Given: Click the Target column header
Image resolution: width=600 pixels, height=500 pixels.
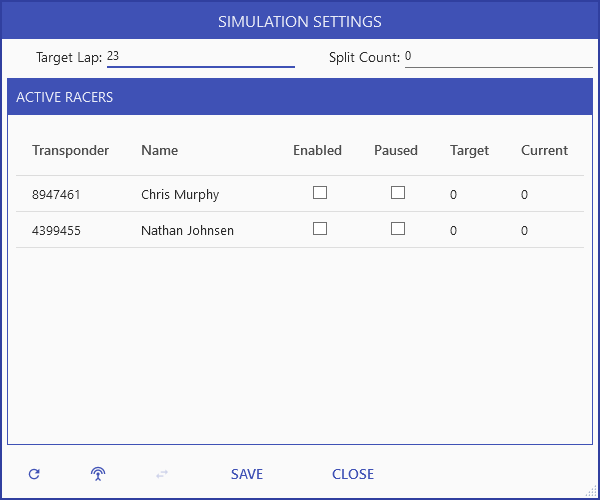Looking at the screenshot, I should pos(469,150).
